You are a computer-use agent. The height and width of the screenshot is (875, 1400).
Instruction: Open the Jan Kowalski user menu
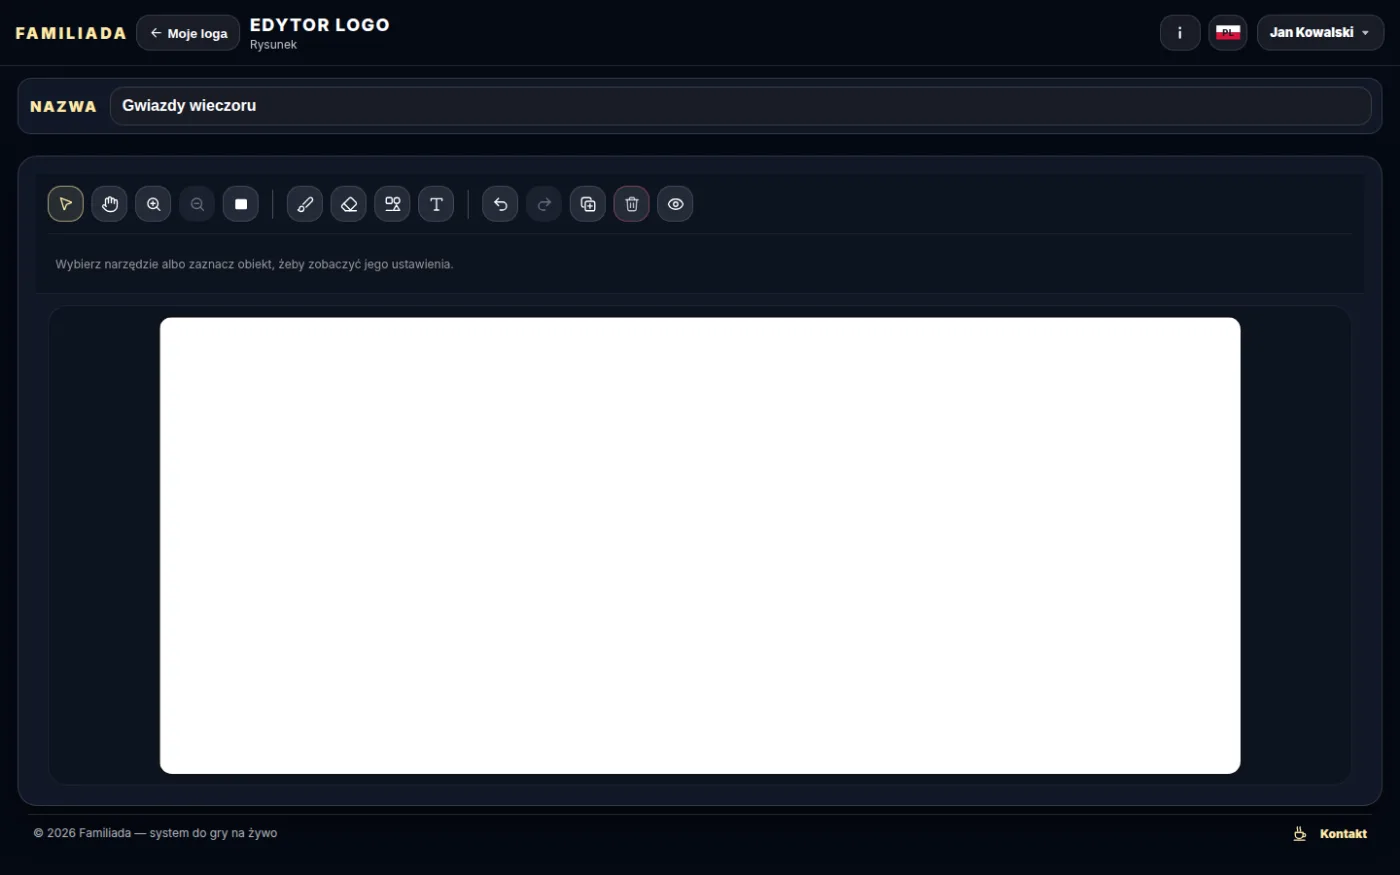click(x=1320, y=33)
